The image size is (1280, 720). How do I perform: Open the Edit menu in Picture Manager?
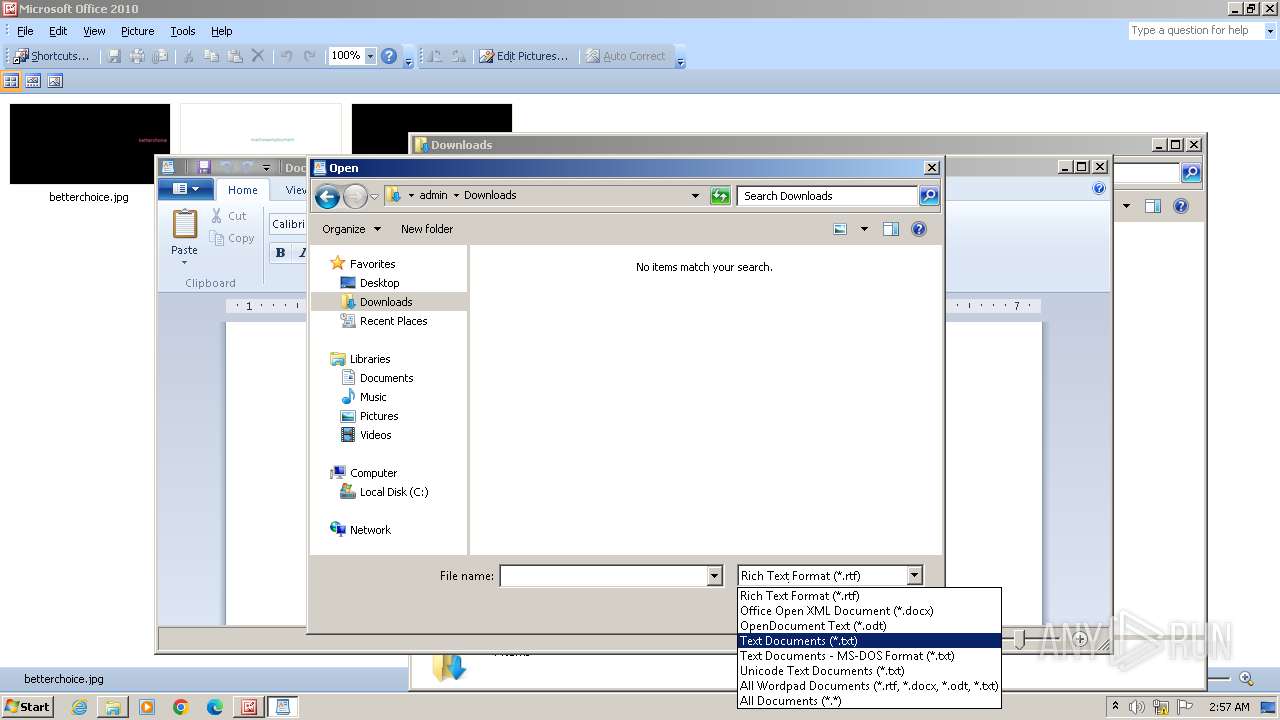tap(58, 31)
